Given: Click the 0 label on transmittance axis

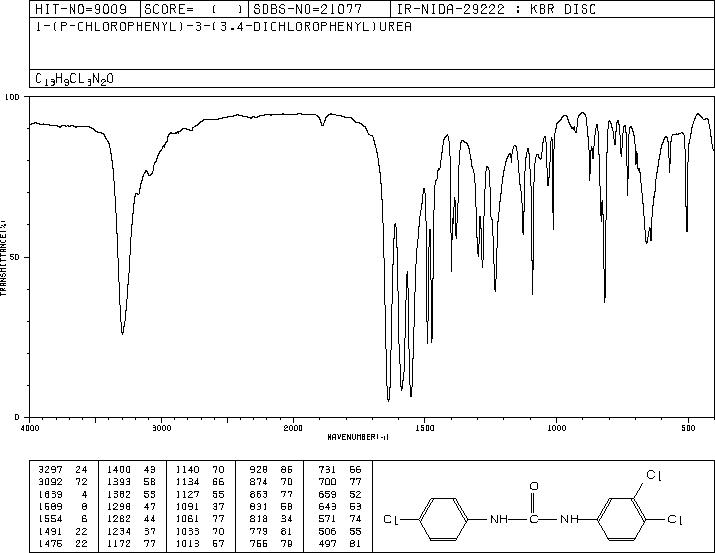Looking at the screenshot, I should (17, 417).
